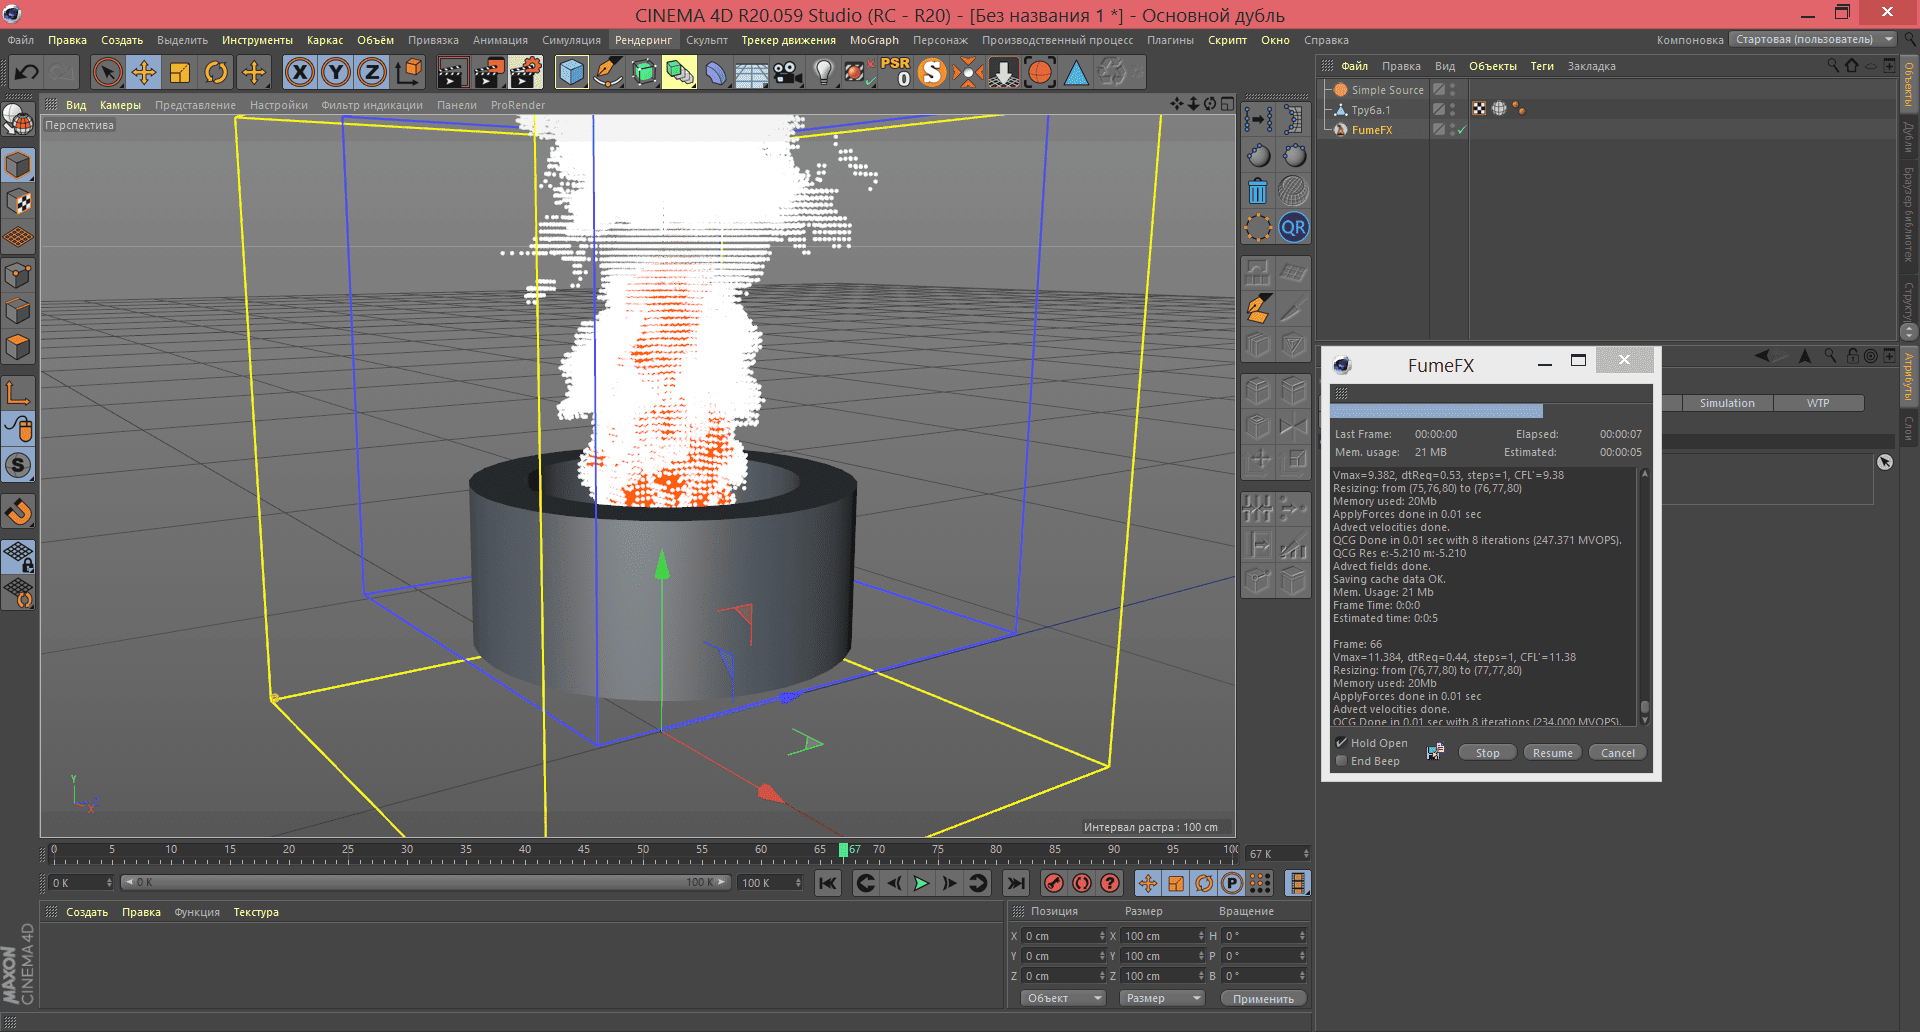Enable the Snap magnet icon
Screen dimensions: 1920x1032
click(x=18, y=512)
